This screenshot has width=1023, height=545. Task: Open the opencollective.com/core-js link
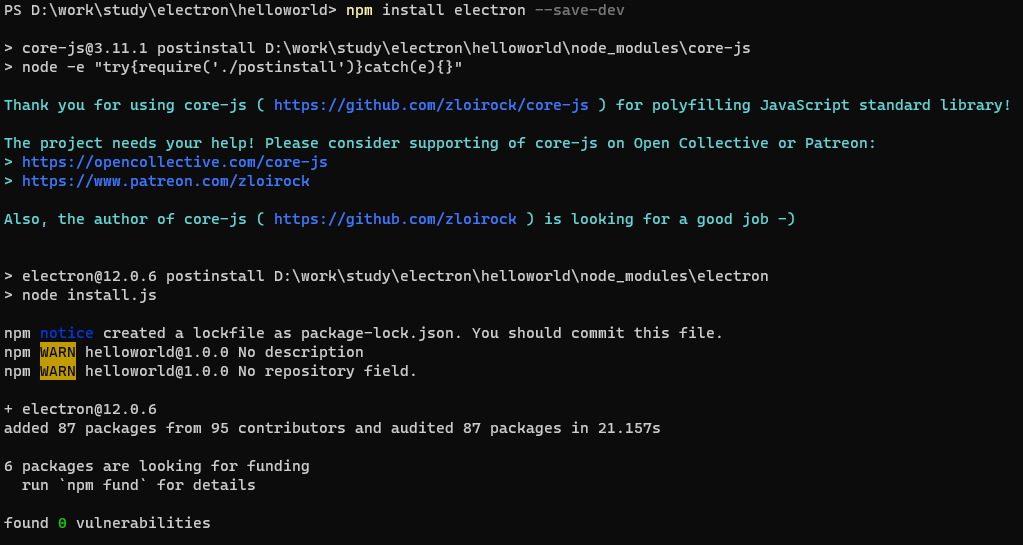[x=175, y=162]
